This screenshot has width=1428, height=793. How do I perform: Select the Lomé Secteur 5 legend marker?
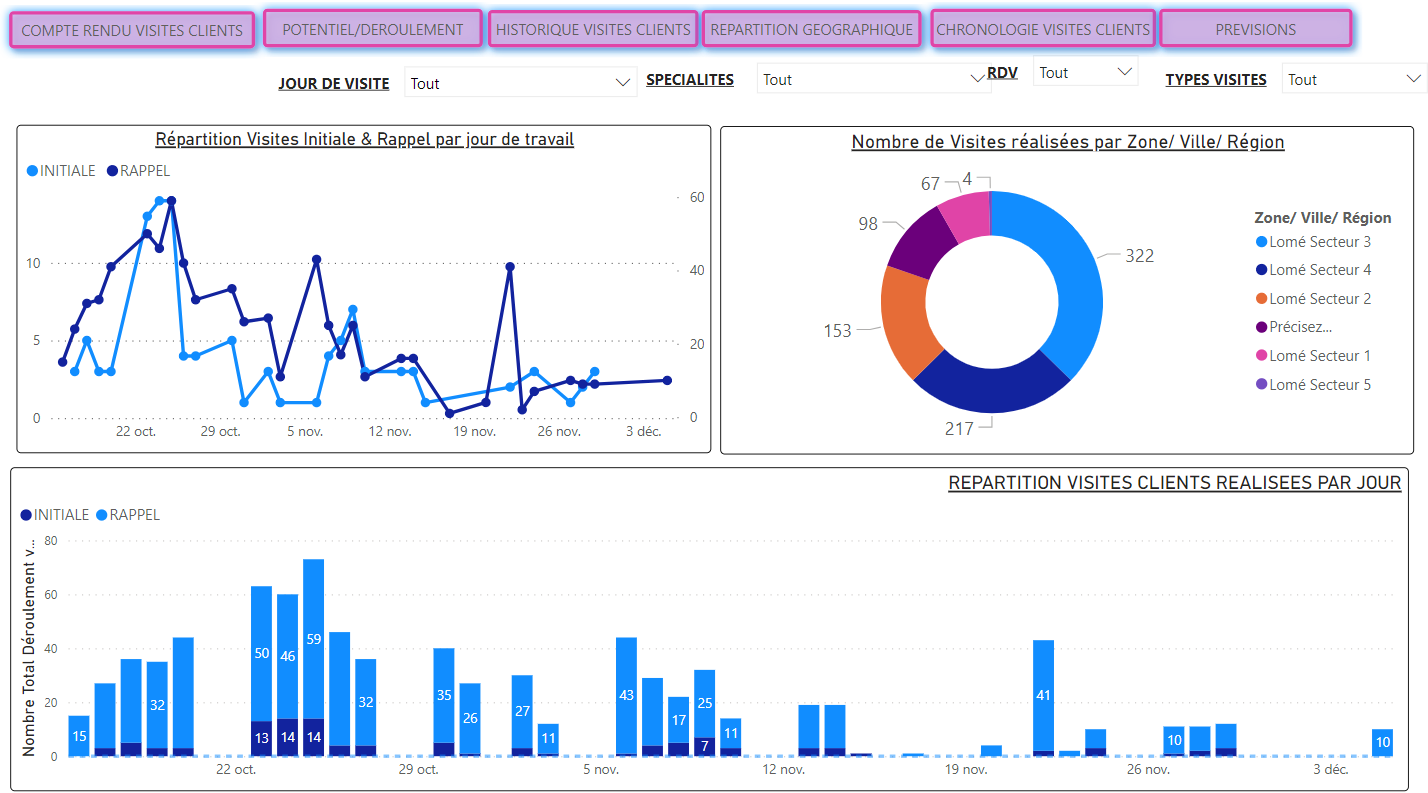pyautogui.click(x=1261, y=385)
